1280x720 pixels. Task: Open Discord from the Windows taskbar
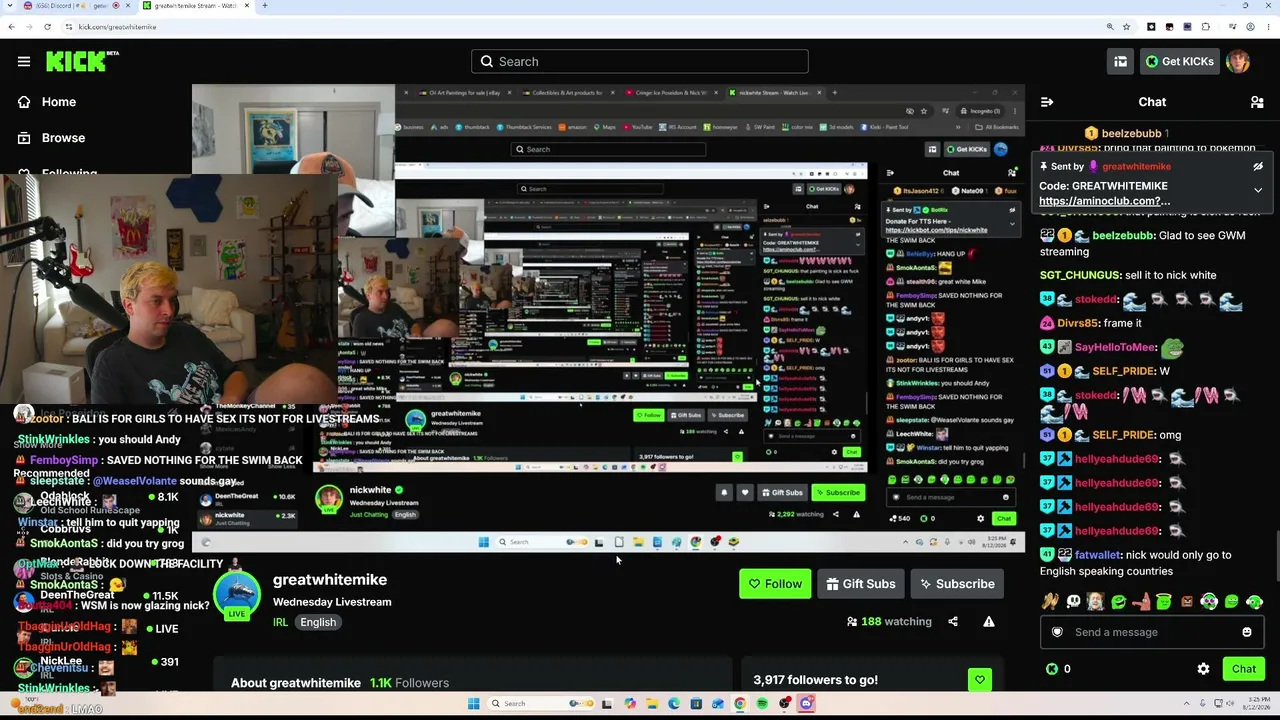(x=806, y=704)
